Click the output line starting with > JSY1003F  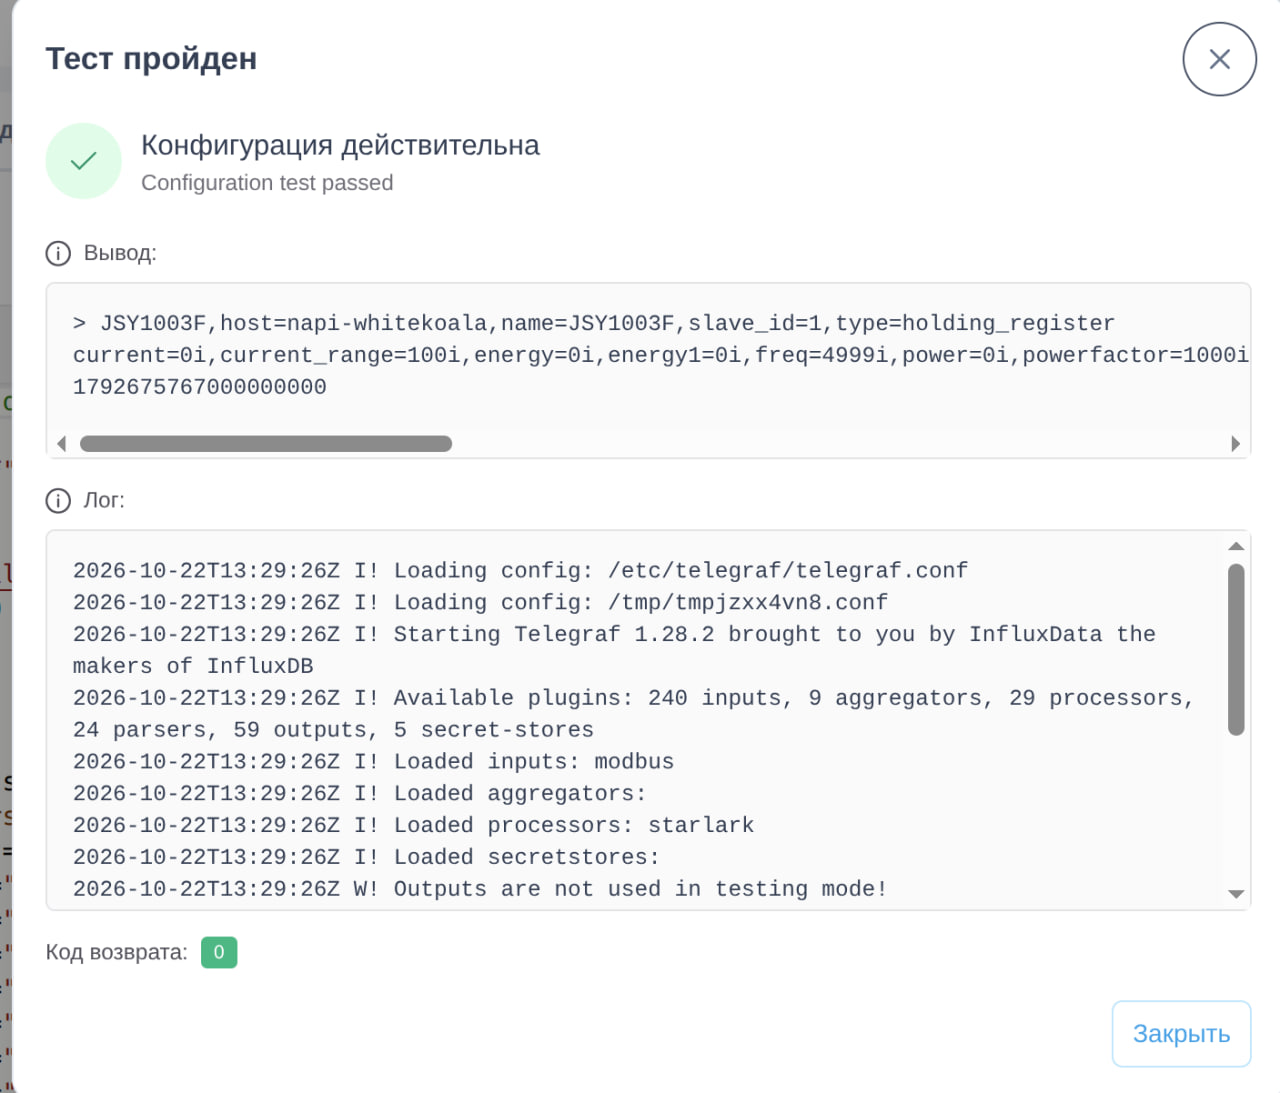coord(594,323)
